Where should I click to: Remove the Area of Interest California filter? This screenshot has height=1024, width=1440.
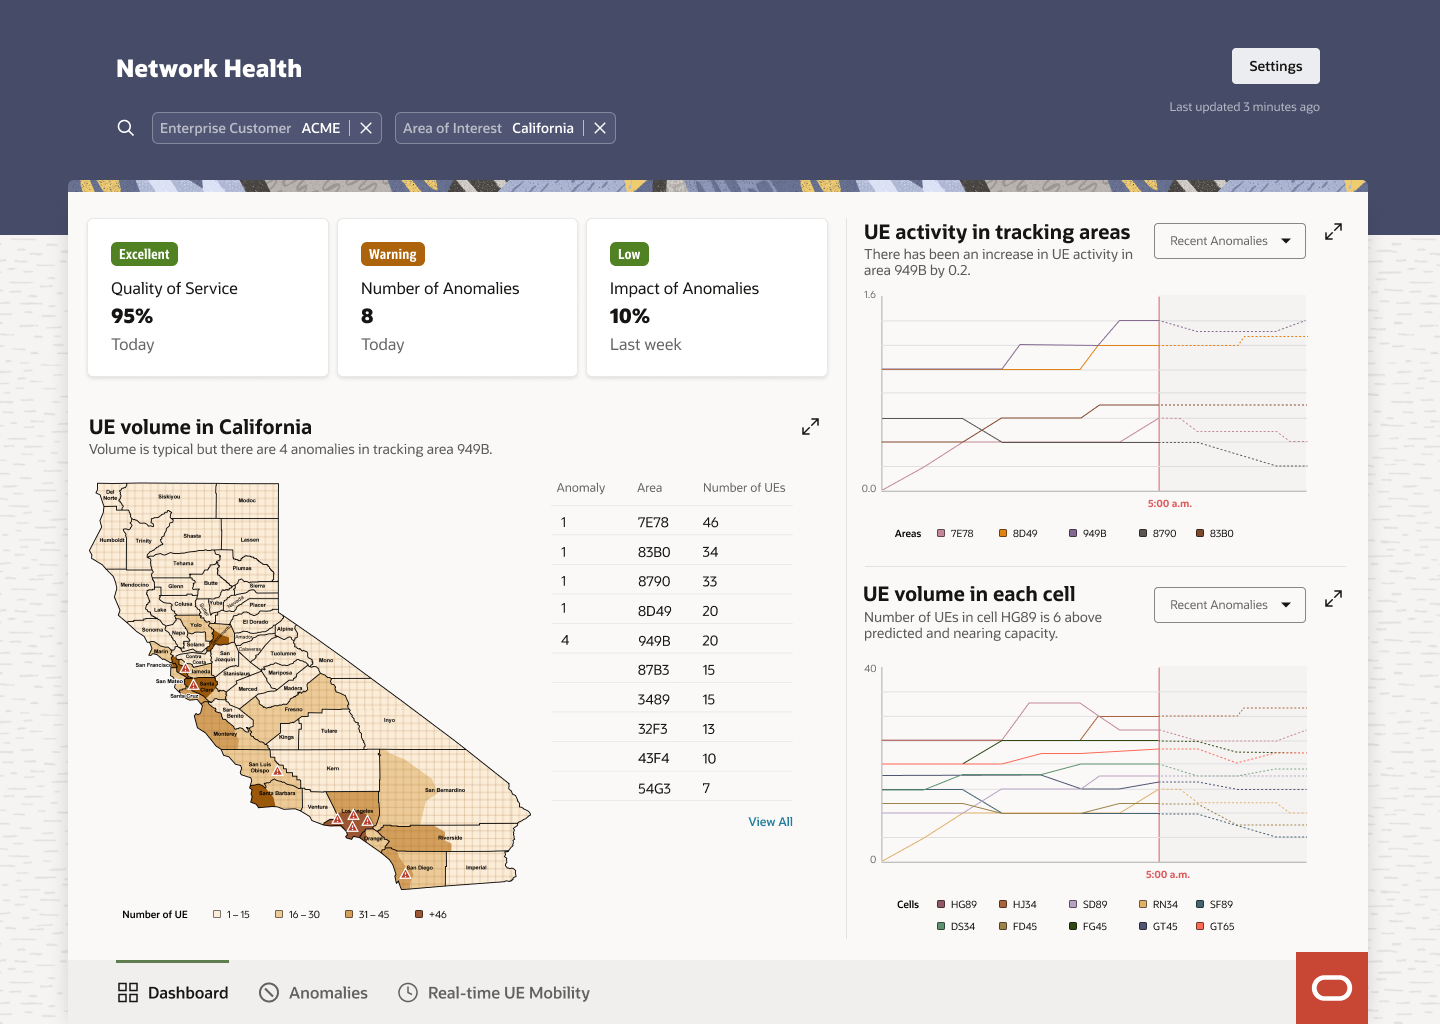600,128
